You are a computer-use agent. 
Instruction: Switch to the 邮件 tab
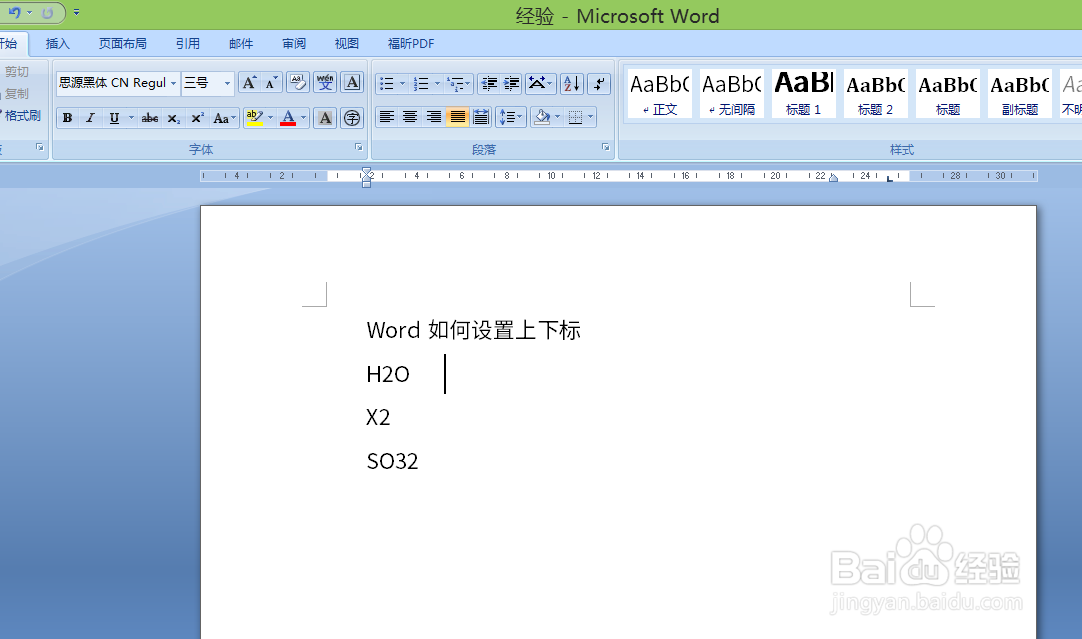click(241, 43)
